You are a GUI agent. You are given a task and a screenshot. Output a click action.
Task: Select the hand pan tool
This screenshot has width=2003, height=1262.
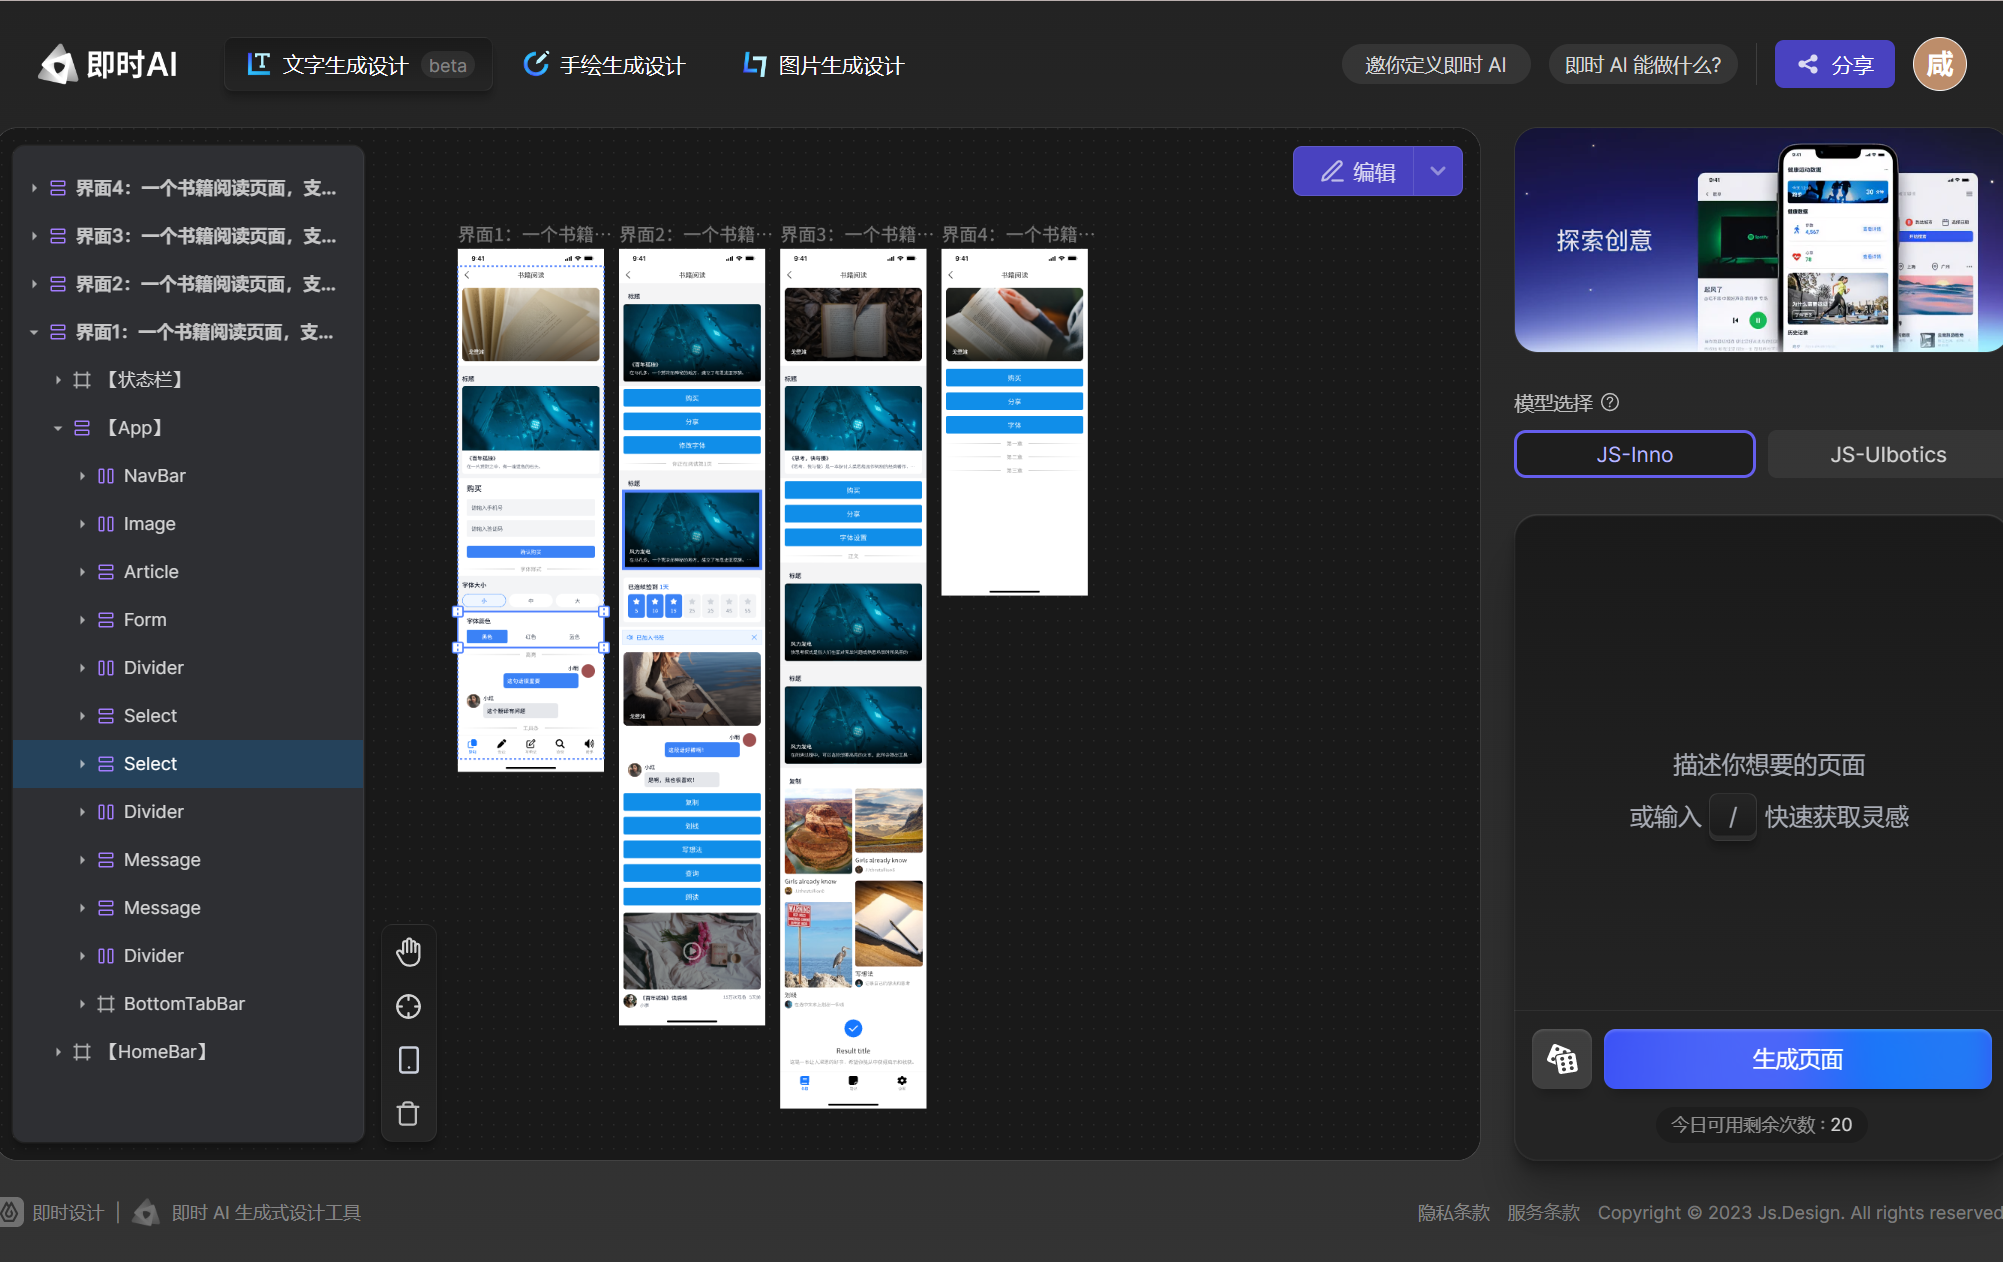408,952
